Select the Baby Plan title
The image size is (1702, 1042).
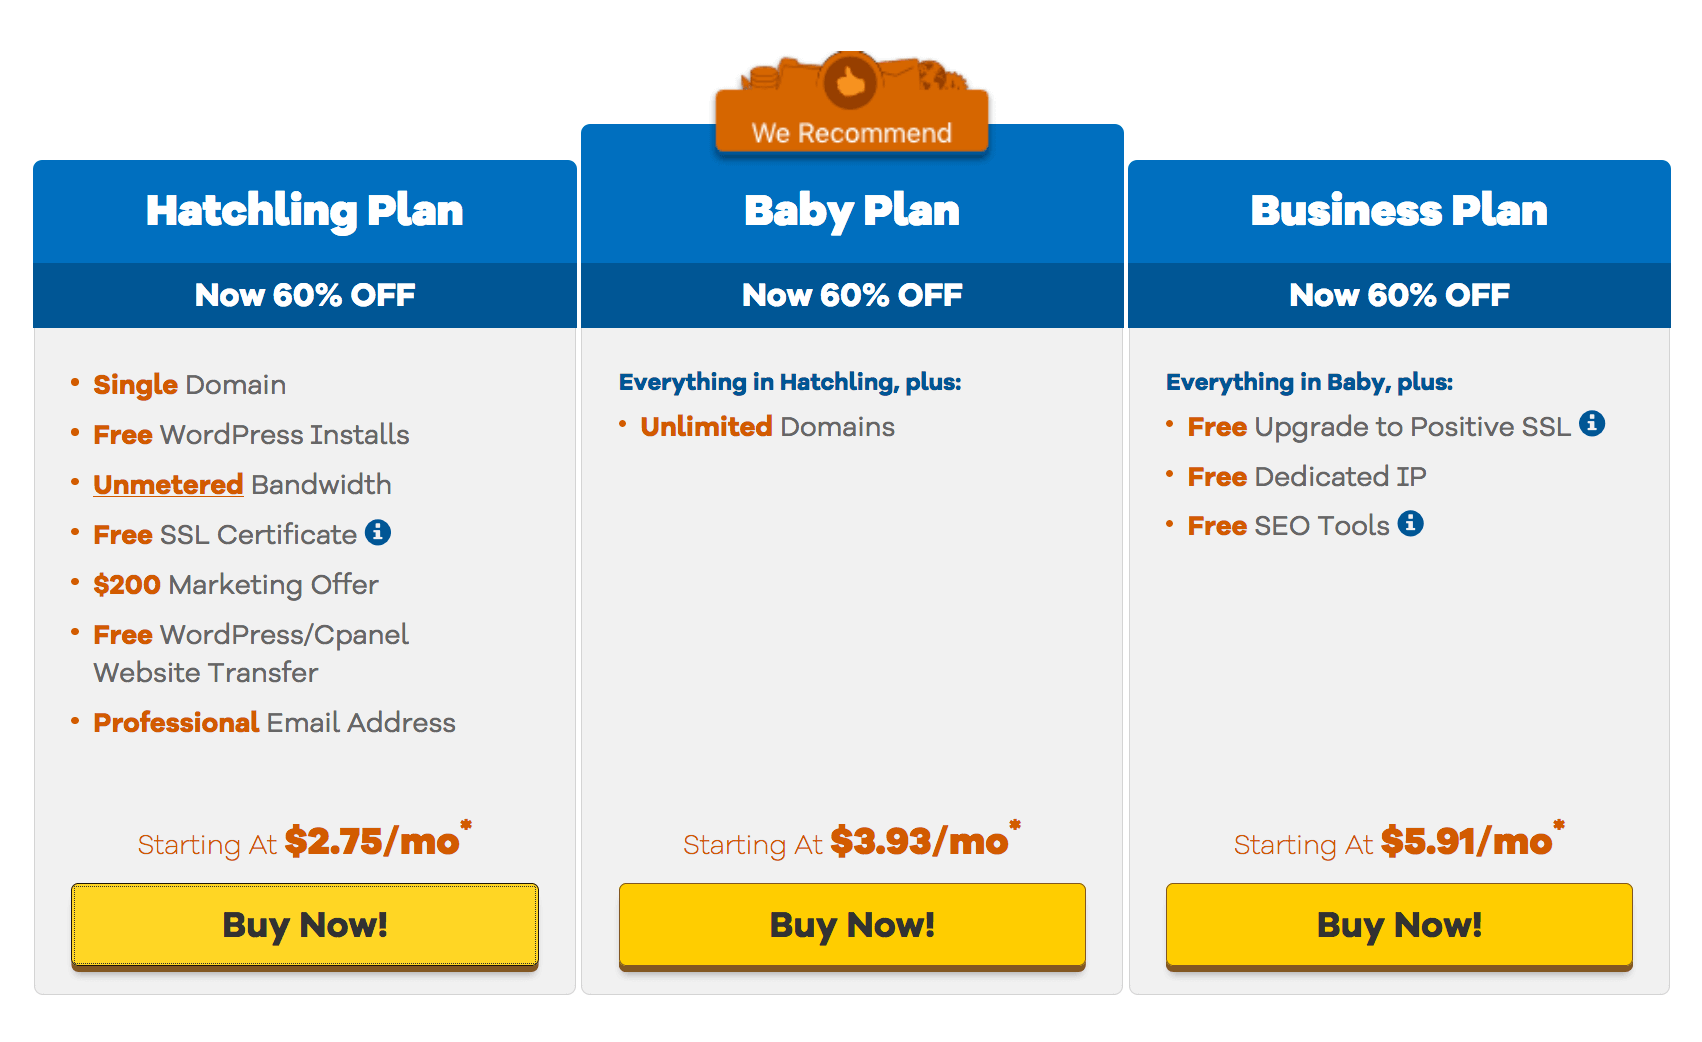852,211
